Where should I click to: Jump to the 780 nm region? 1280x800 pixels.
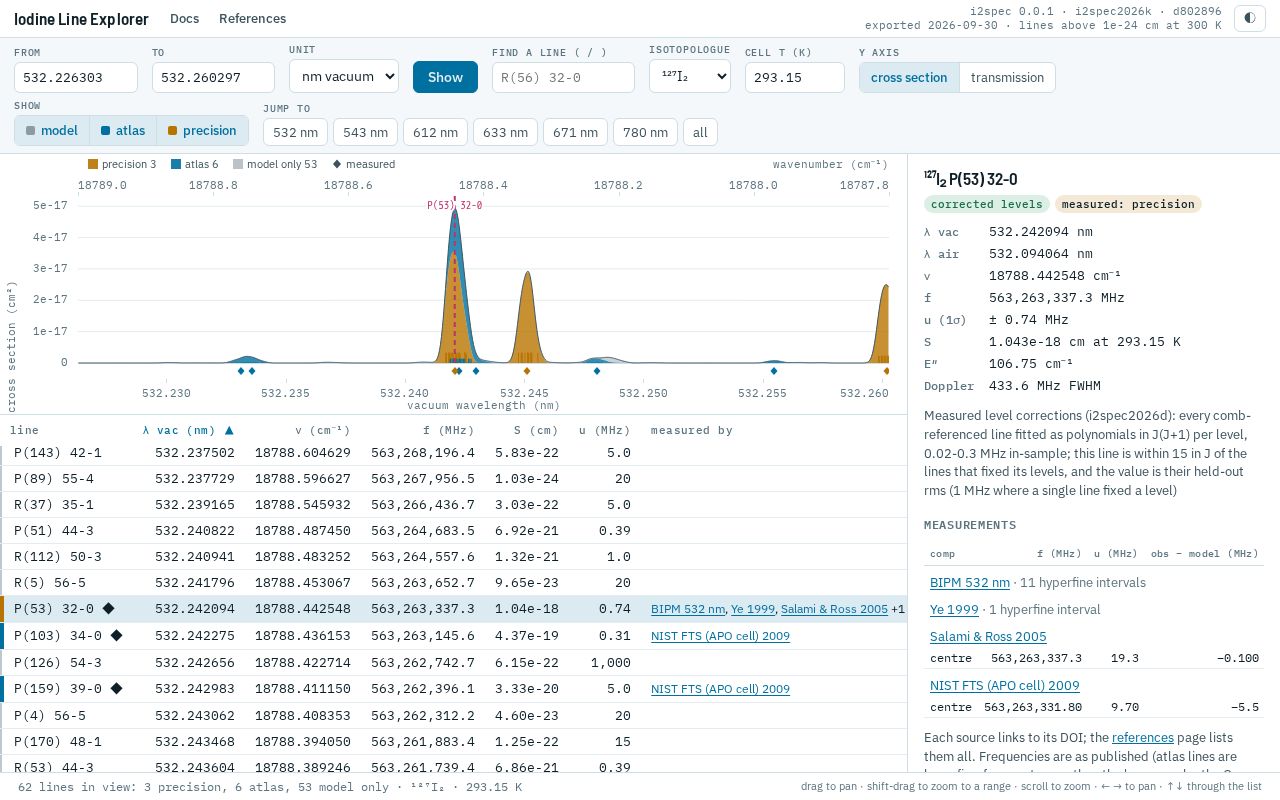tap(645, 132)
